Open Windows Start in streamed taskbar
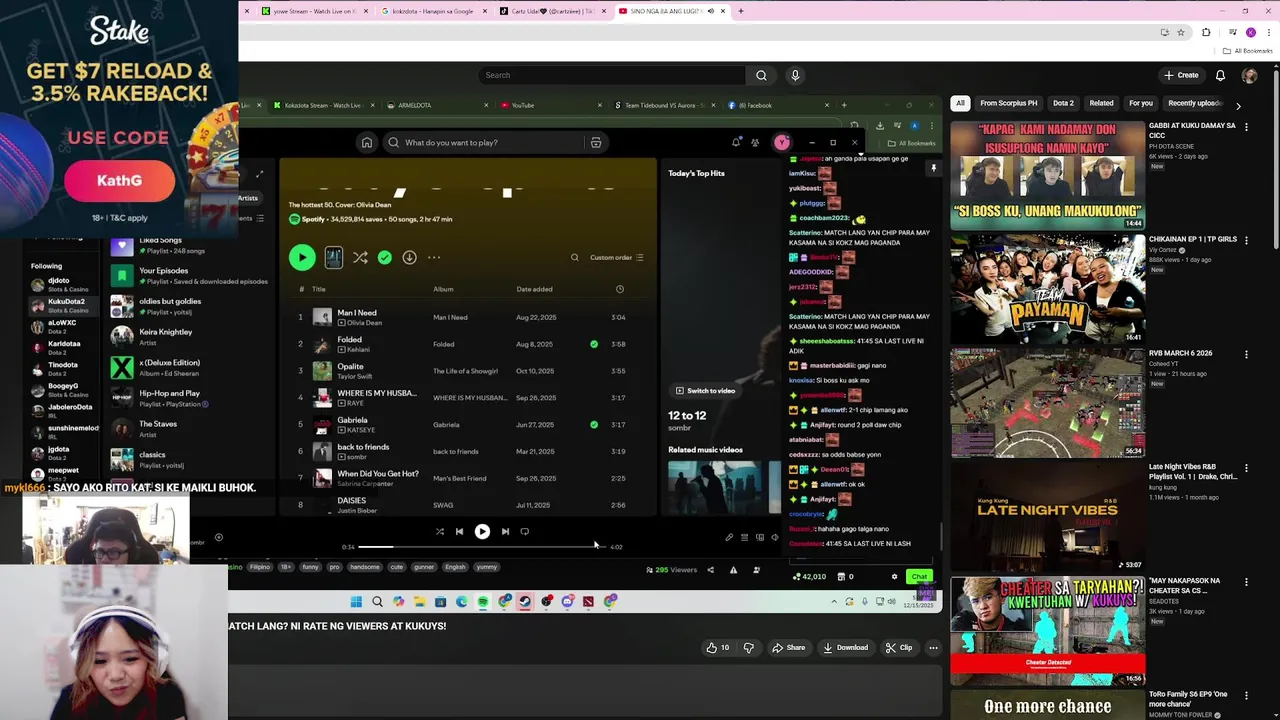The height and width of the screenshot is (720, 1280). coord(356,602)
